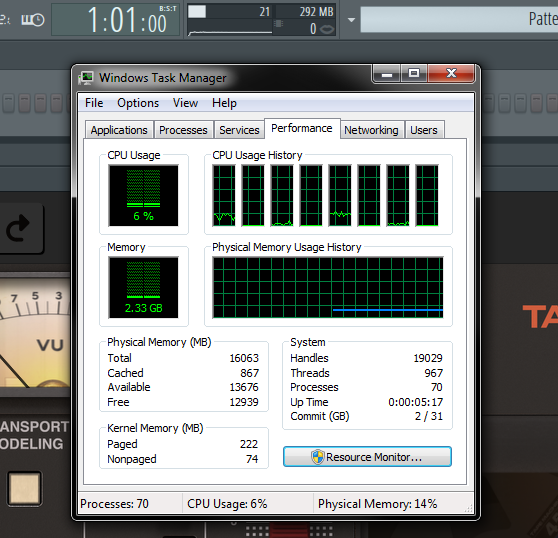This screenshot has height=538, width=558.
Task: Click the Free memory value 12939
Action: [244, 402]
